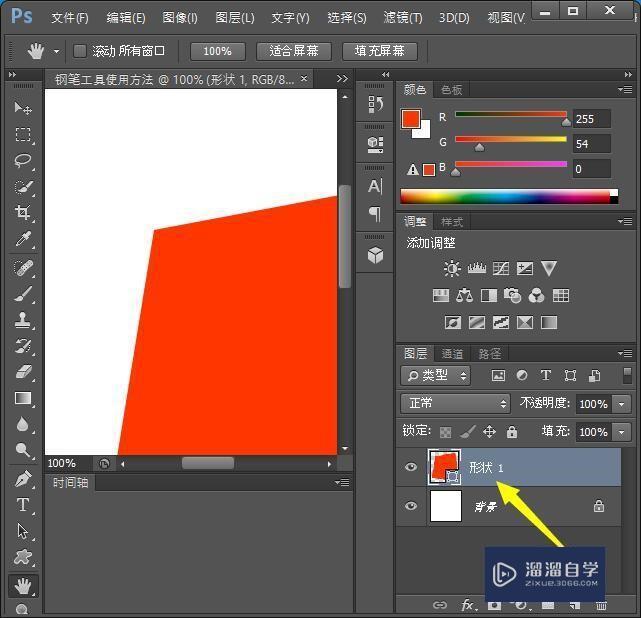Image resolution: width=641 pixels, height=618 pixels.
Task: Select the Path Selection tool
Action: (x=23, y=531)
